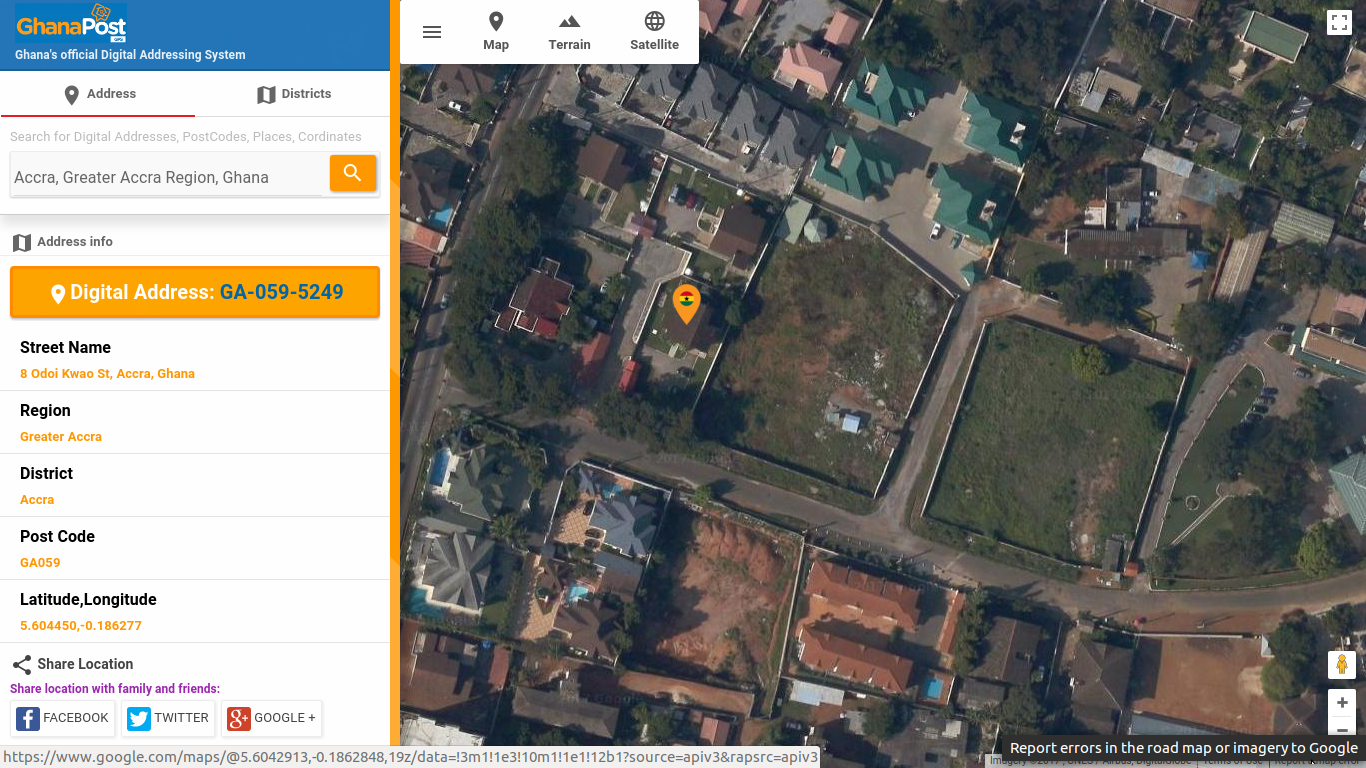This screenshot has width=1366, height=768.
Task: Share location on Google +
Action: [x=272, y=718]
